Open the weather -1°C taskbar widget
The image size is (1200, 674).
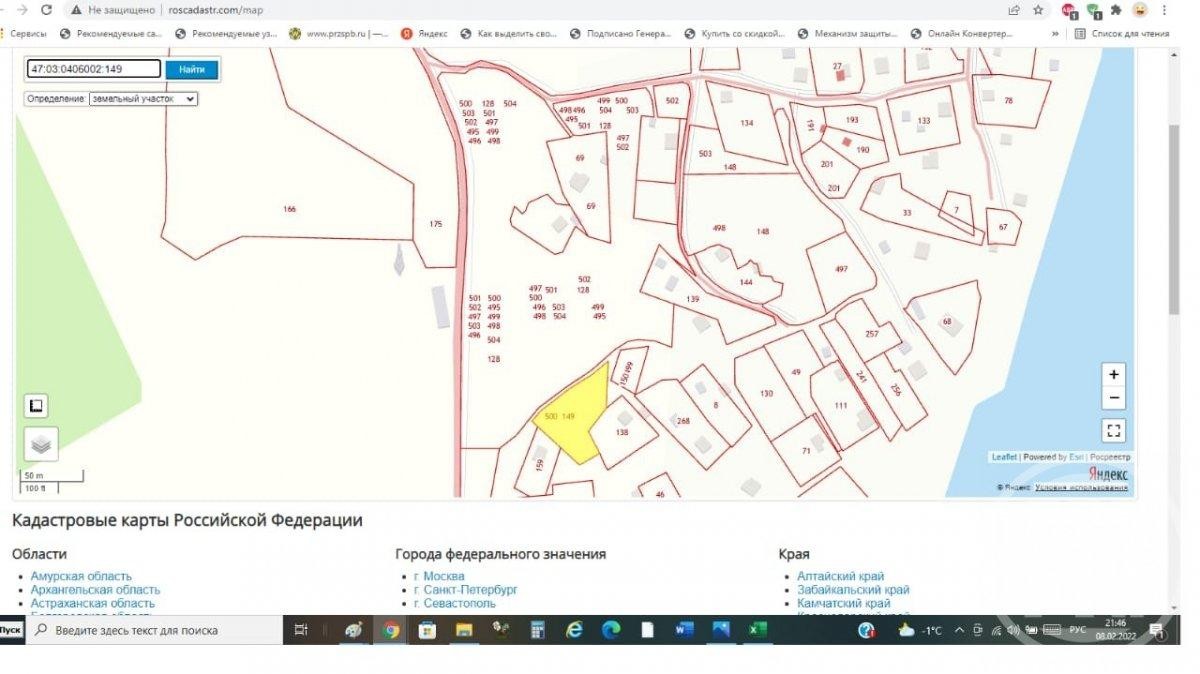point(921,630)
